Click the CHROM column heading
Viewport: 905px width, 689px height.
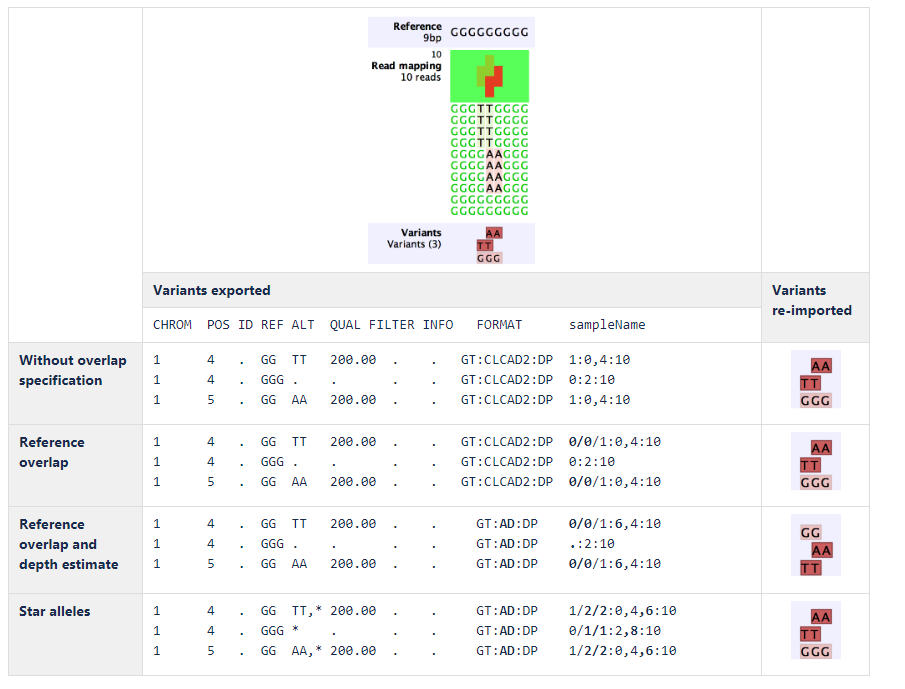[x=172, y=325]
